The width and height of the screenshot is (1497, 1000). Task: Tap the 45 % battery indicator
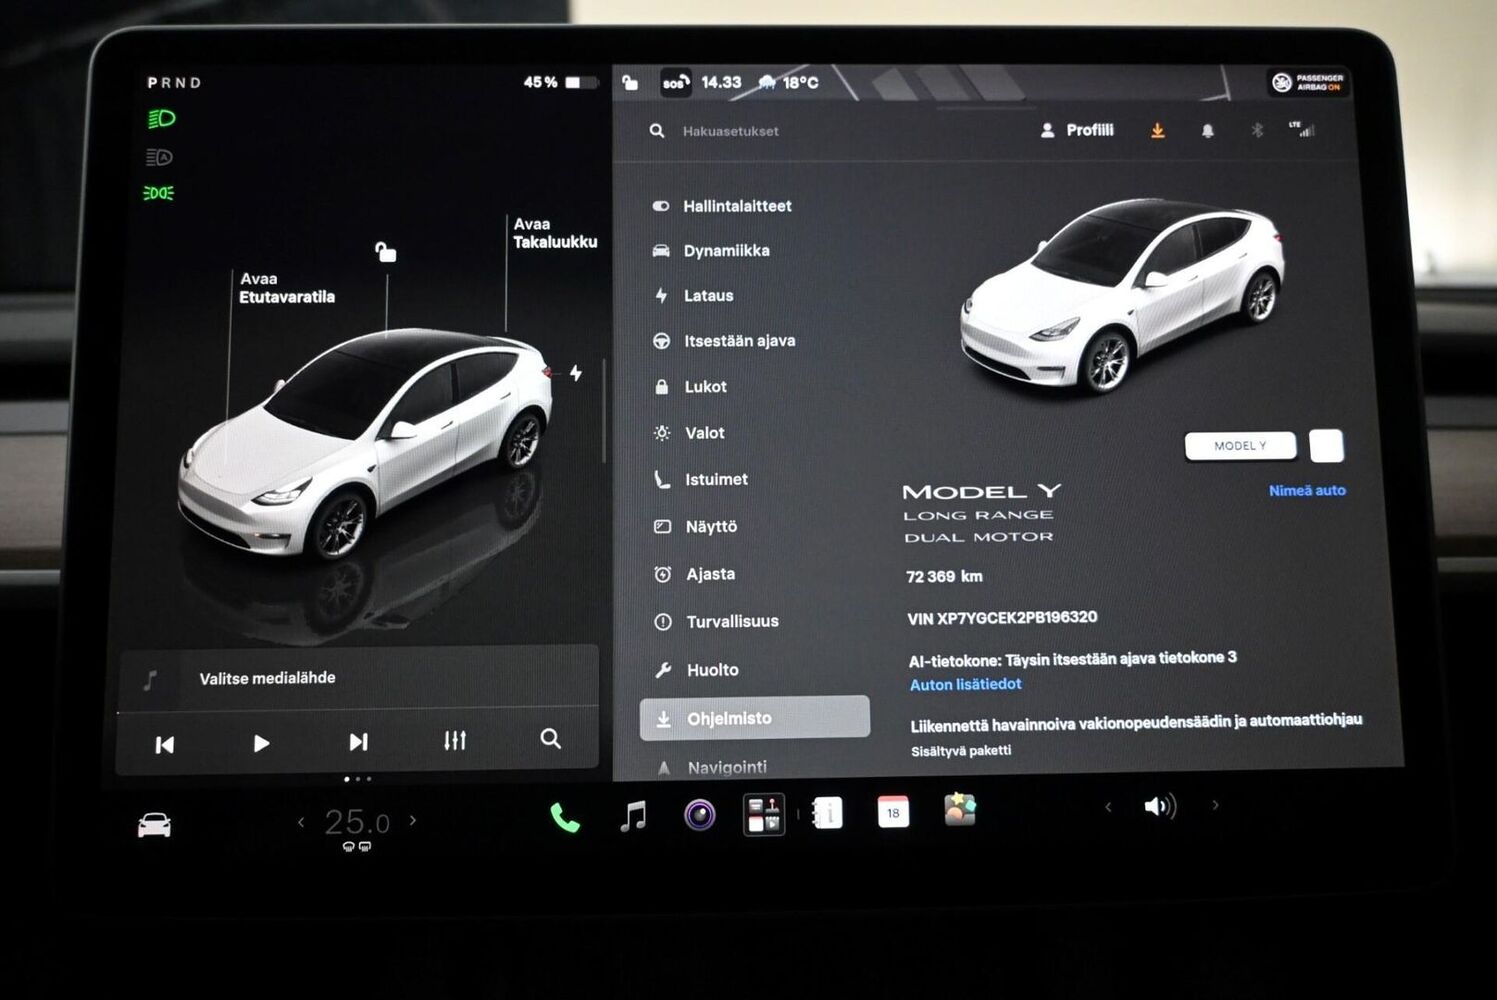pyautogui.click(x=561, y=82)
